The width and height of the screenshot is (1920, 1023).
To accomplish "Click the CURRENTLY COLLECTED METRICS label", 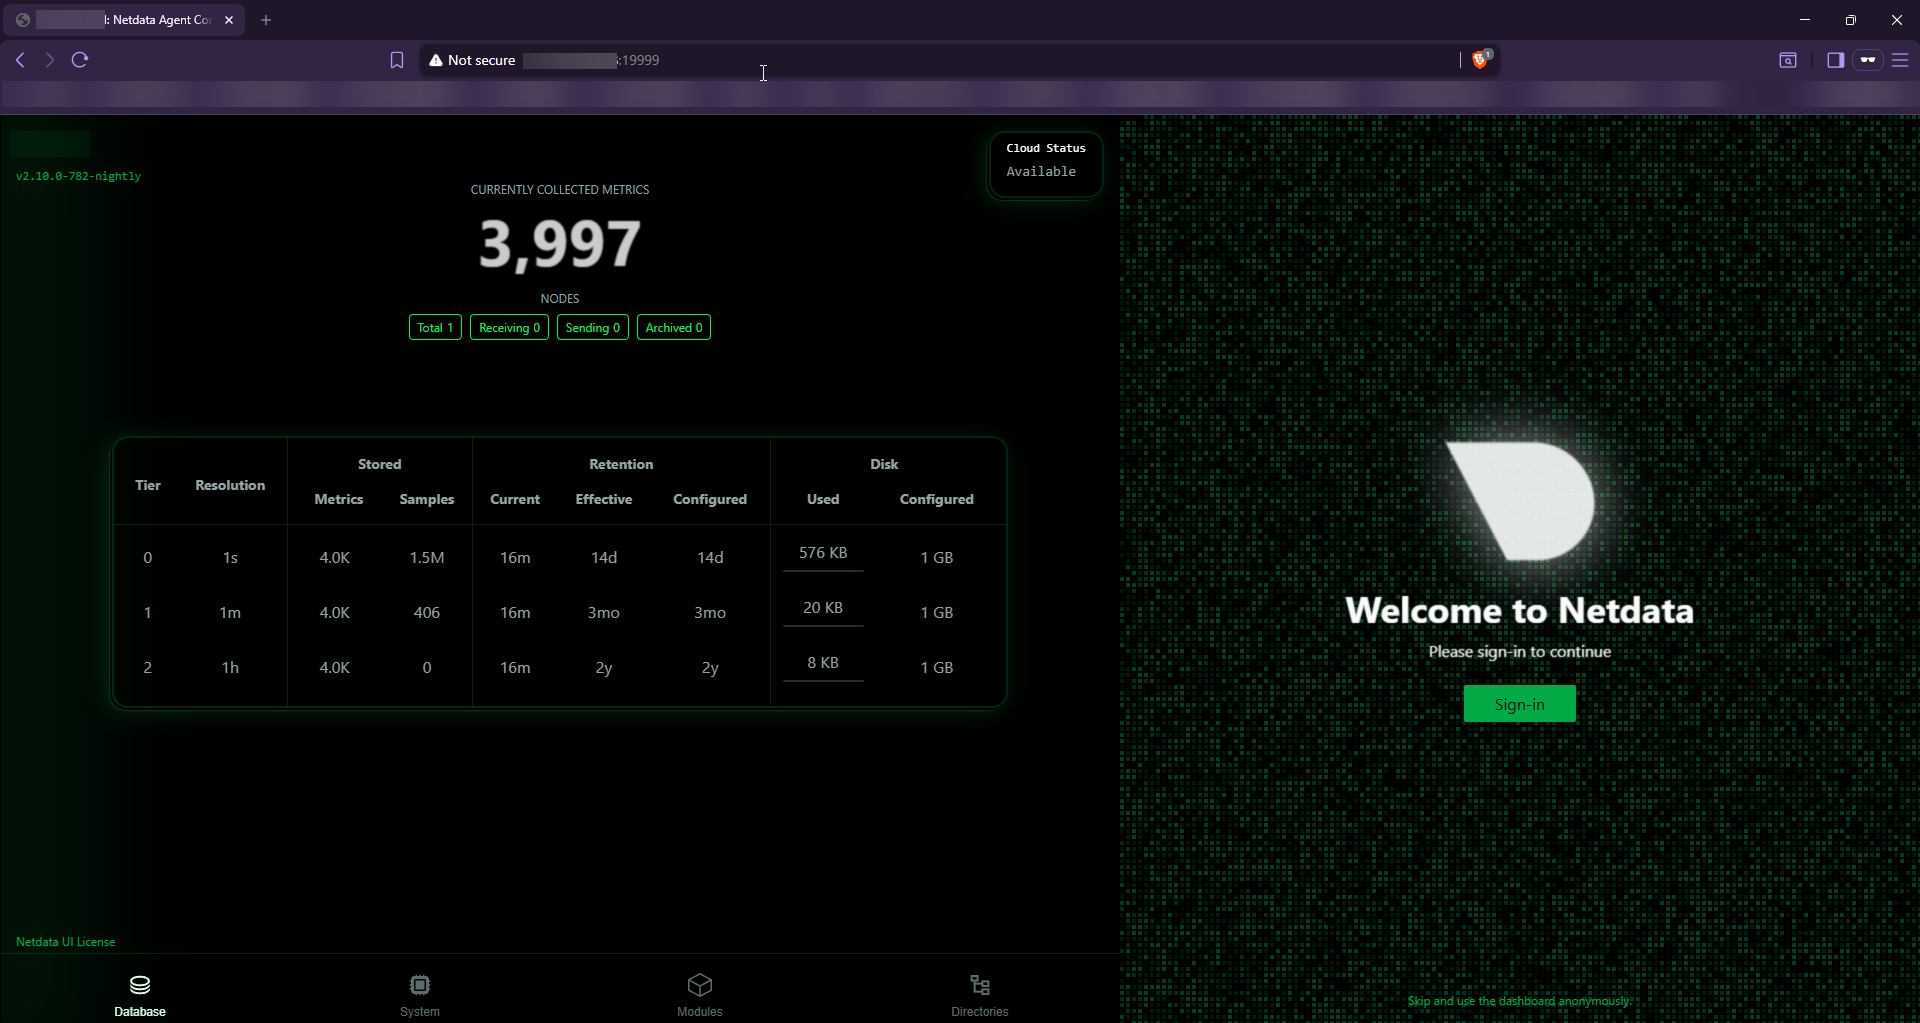I will (560, 190).
